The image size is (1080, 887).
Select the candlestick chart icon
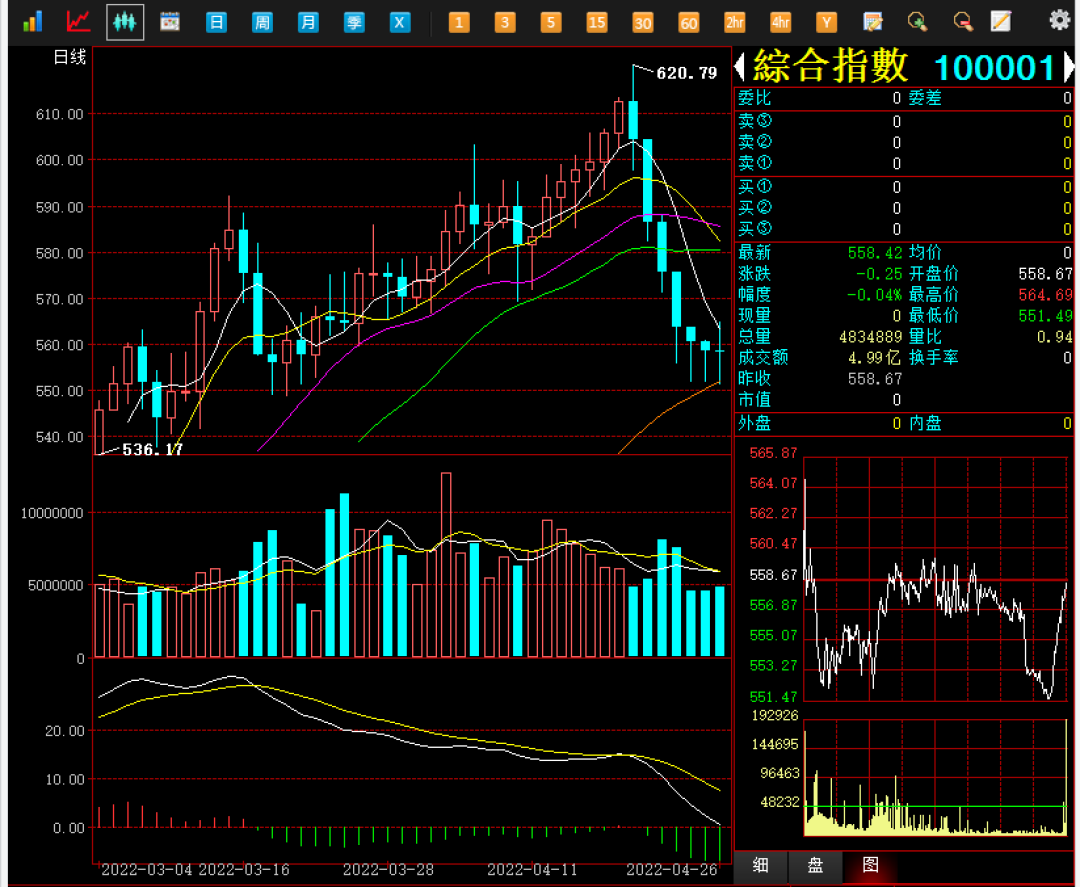(125, 21)
